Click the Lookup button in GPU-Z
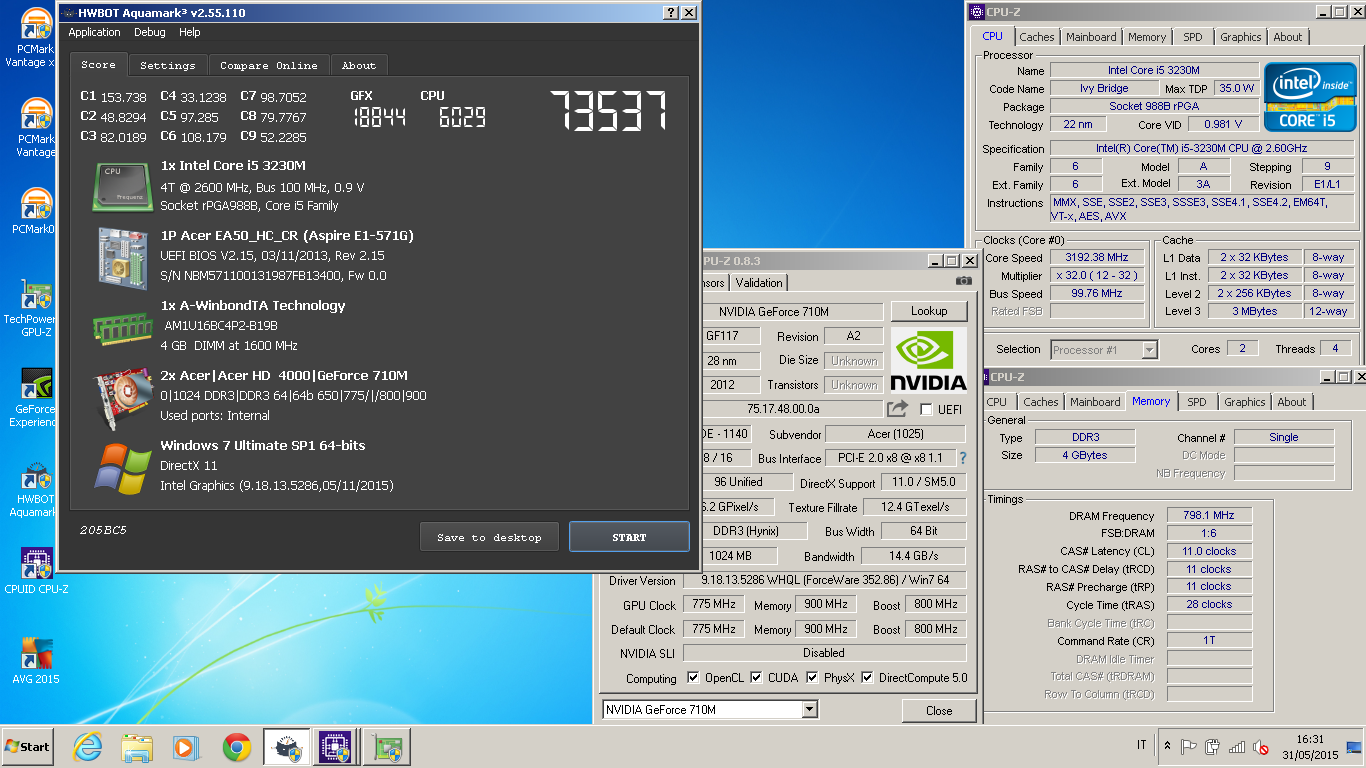This screenshot has height=768, width=1366. click(929, 311)
